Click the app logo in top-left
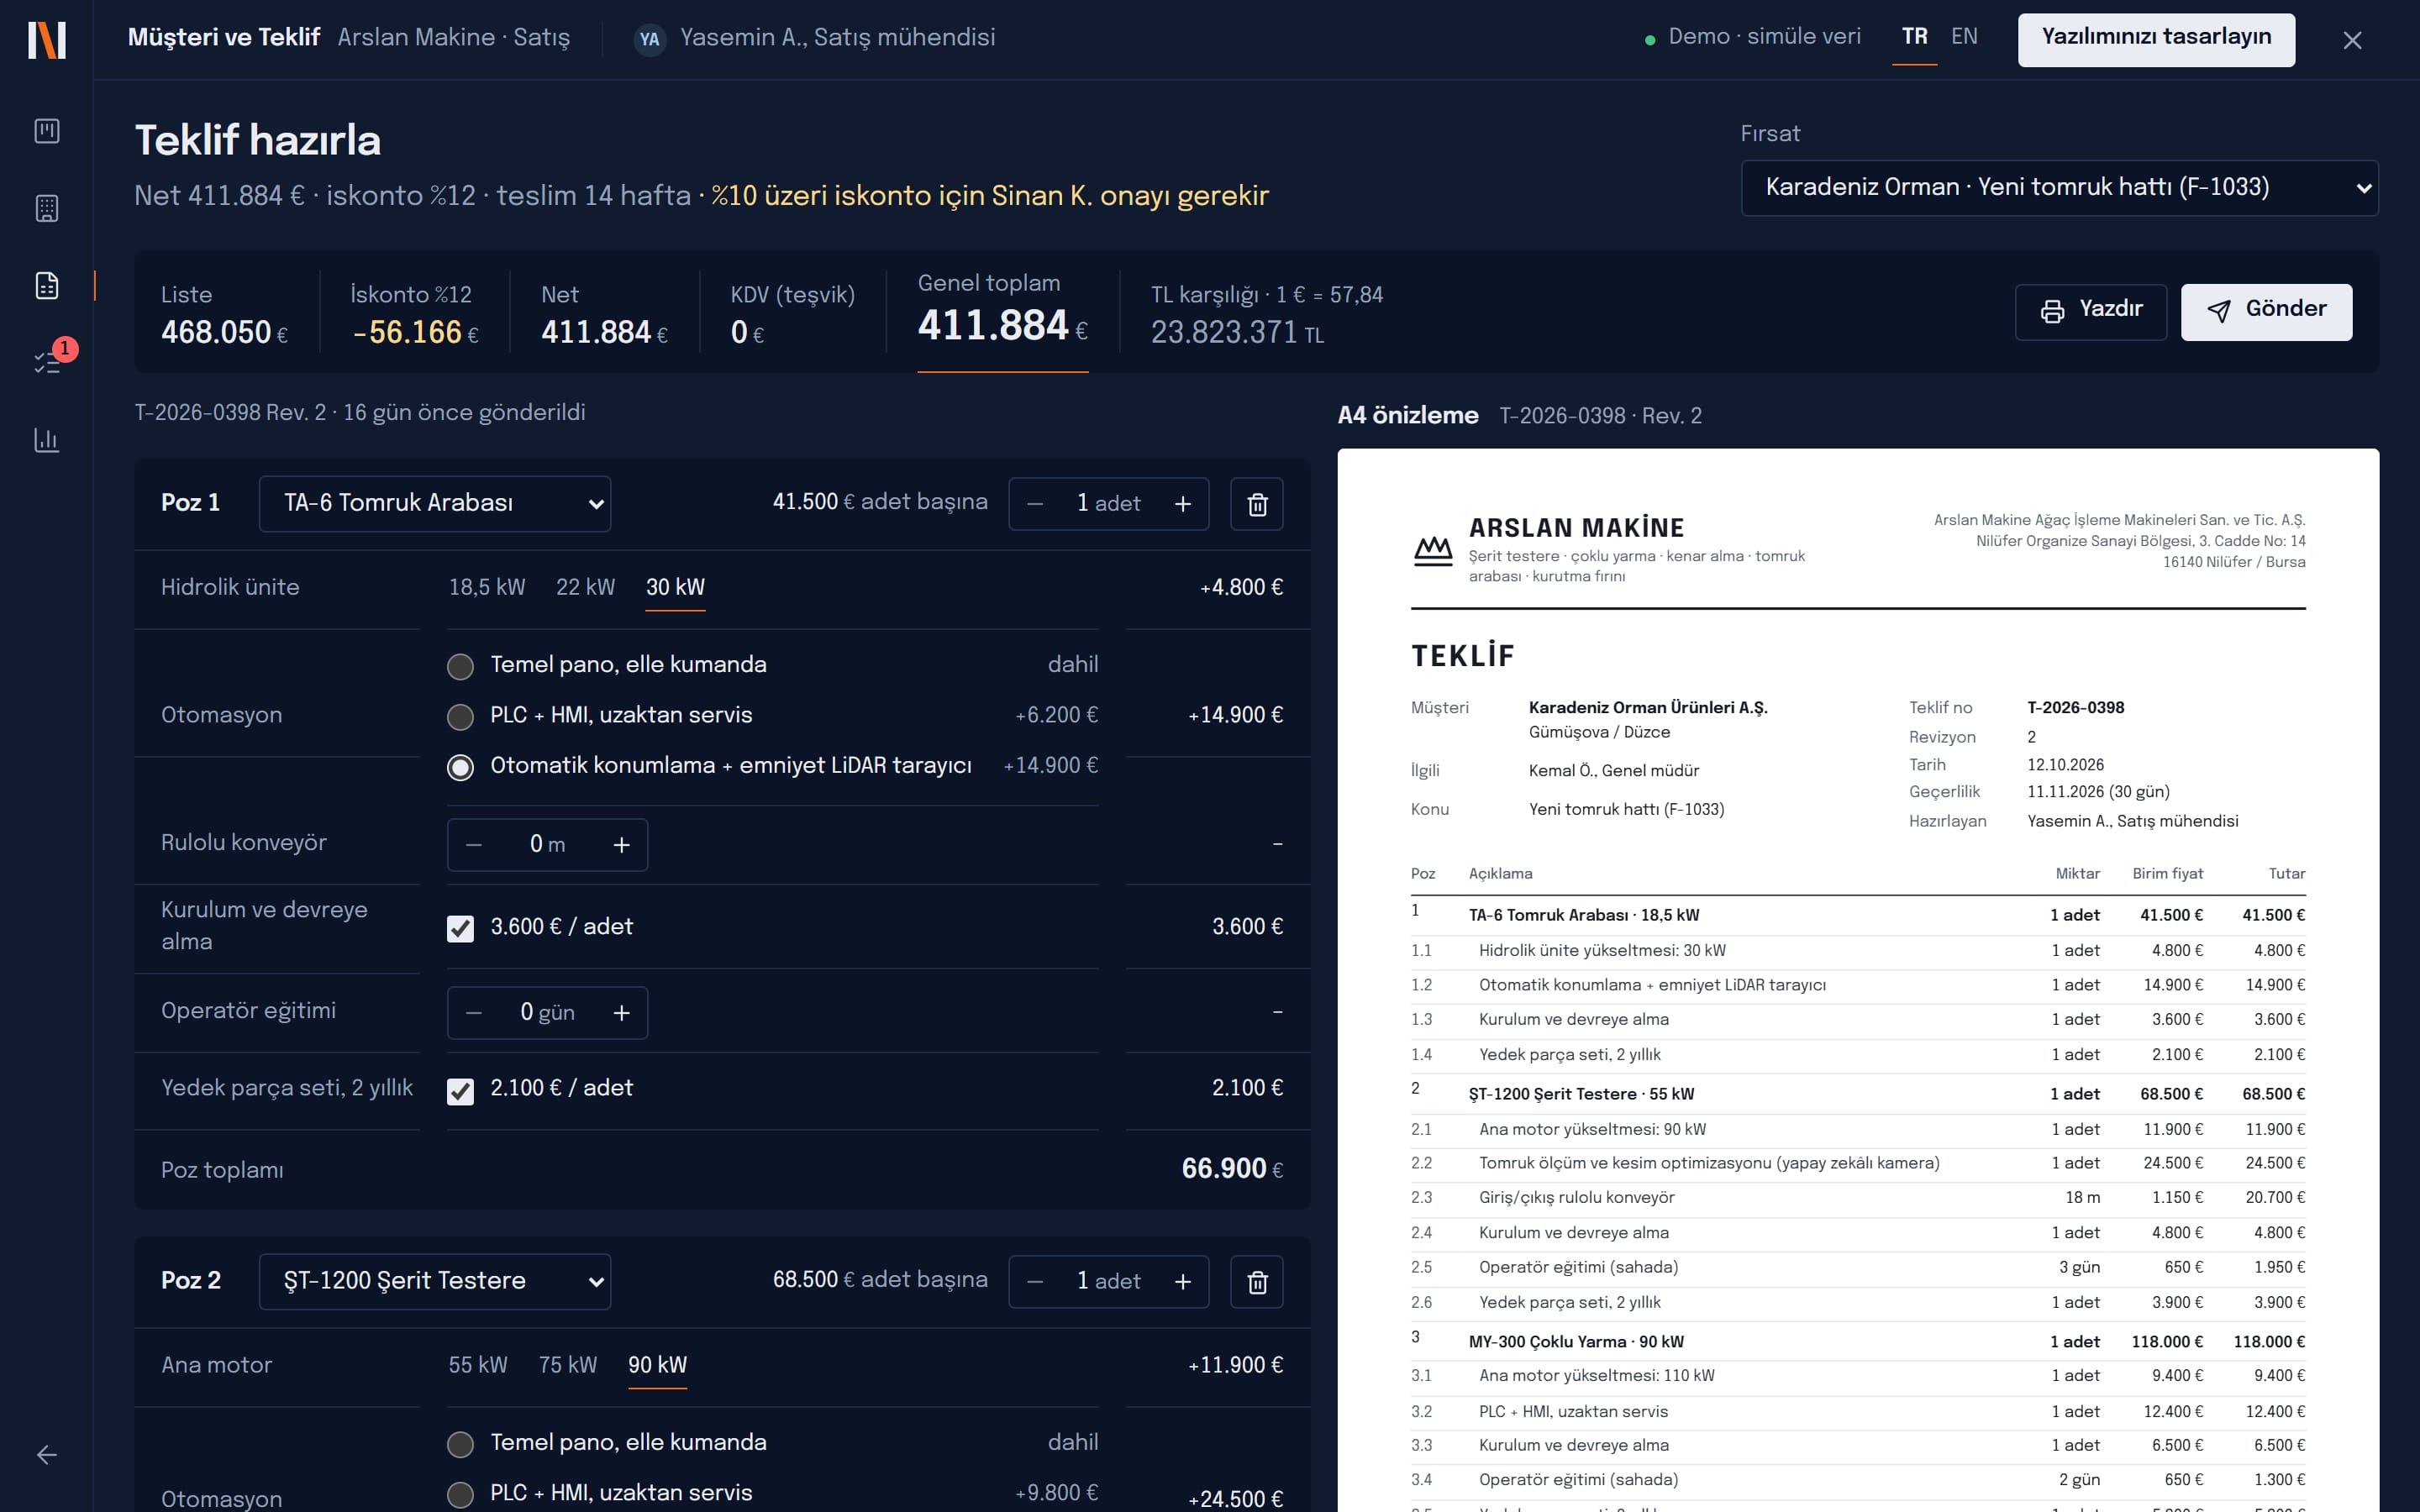Viewport: 2420px width, 1512px height. point(47,40)
